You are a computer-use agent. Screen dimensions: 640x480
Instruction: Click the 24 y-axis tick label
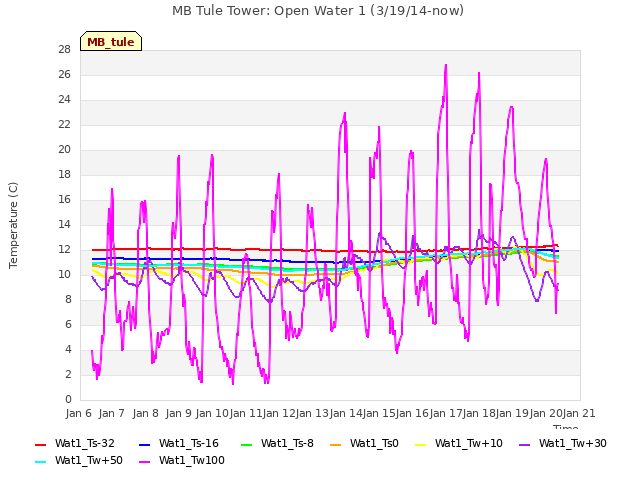tap(64, 99)
